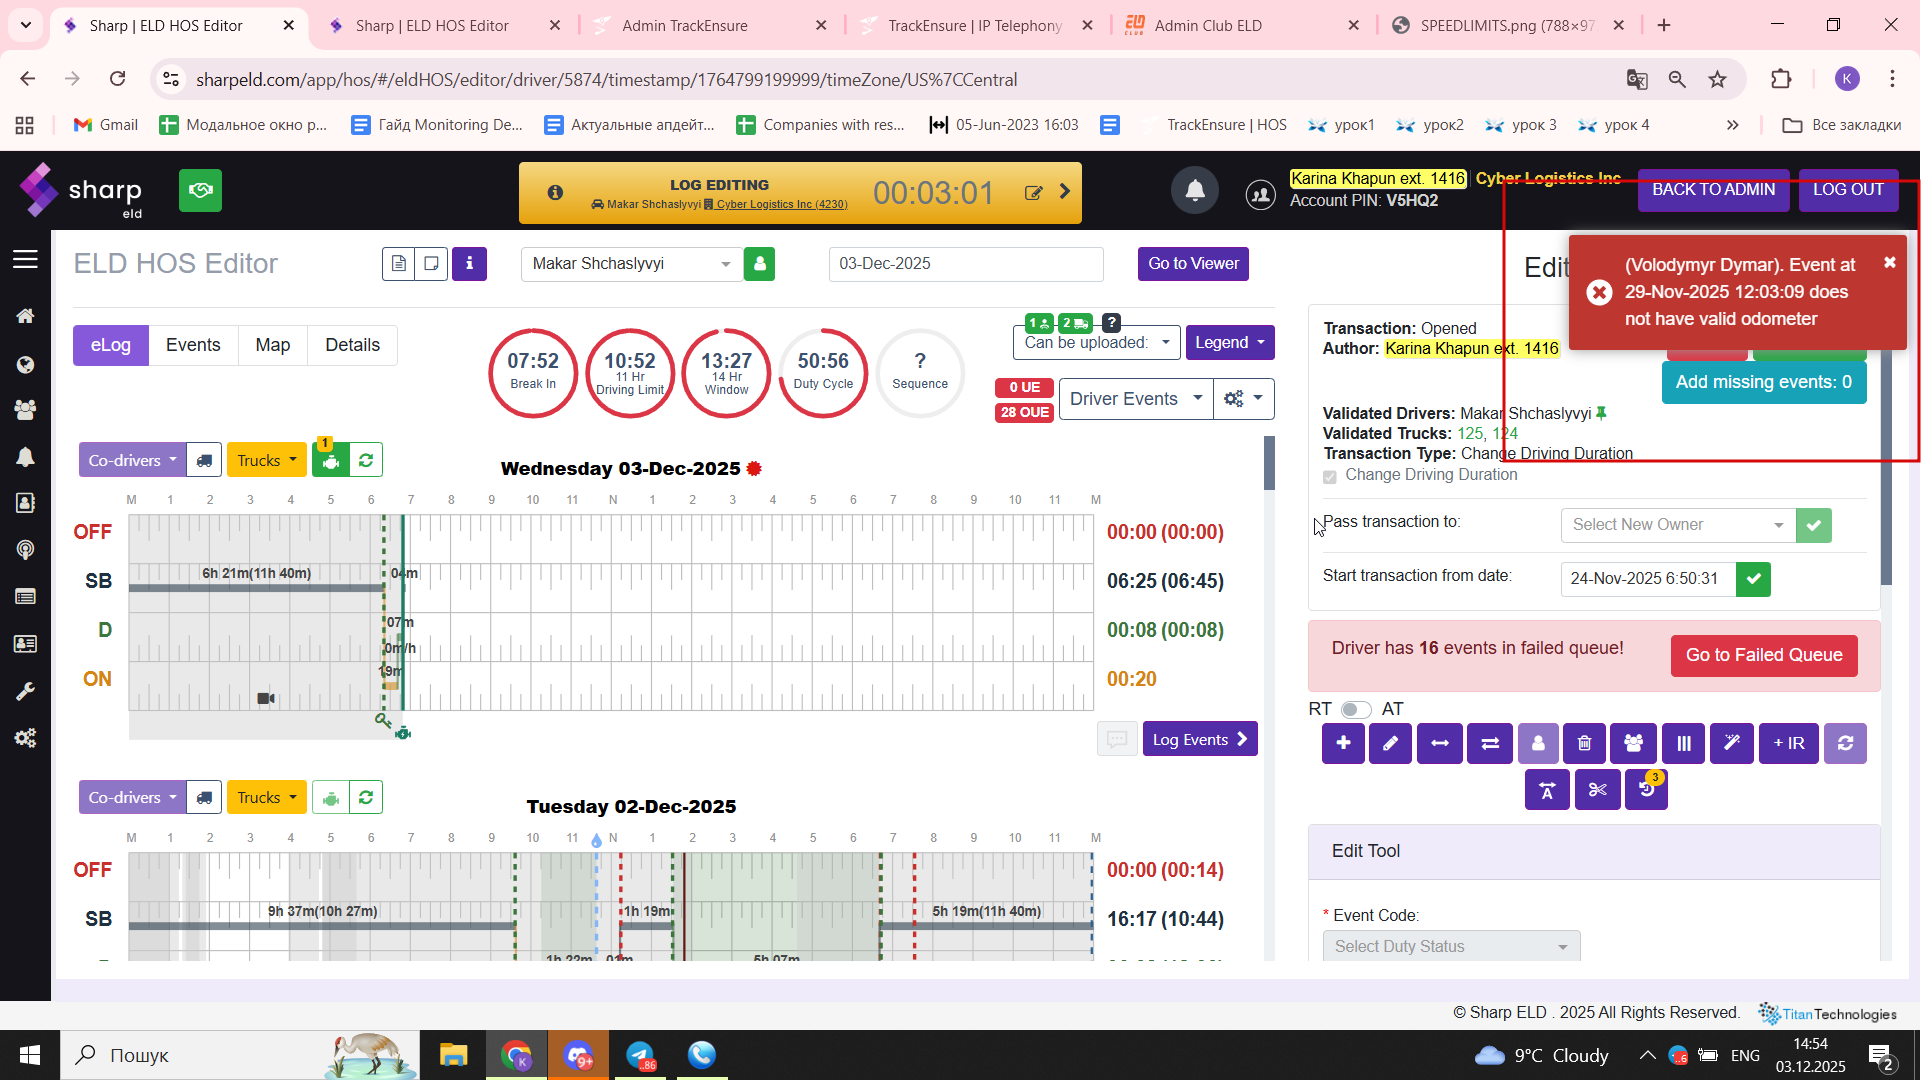
Task: Click Go to Failed Queue button
Action: (1763, 655)
